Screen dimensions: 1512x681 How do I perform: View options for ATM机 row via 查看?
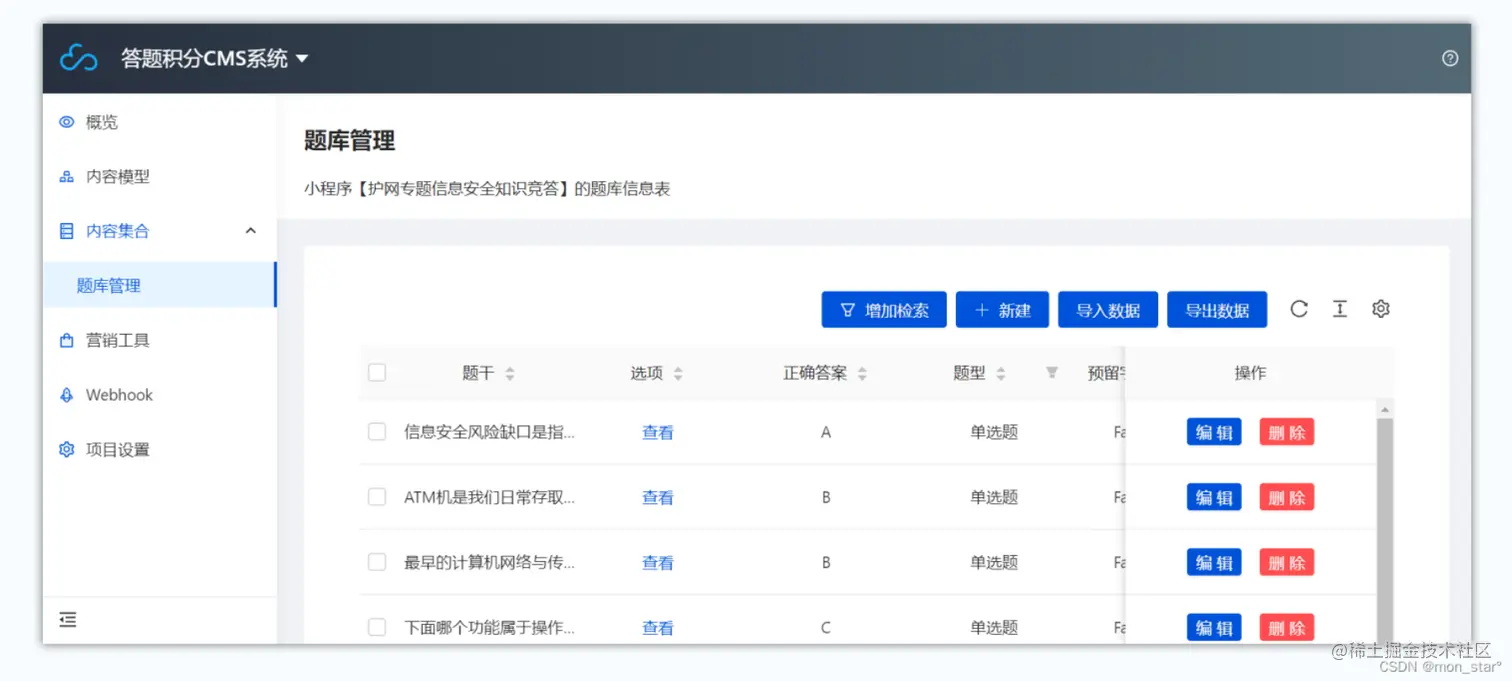tap(658, 497)
